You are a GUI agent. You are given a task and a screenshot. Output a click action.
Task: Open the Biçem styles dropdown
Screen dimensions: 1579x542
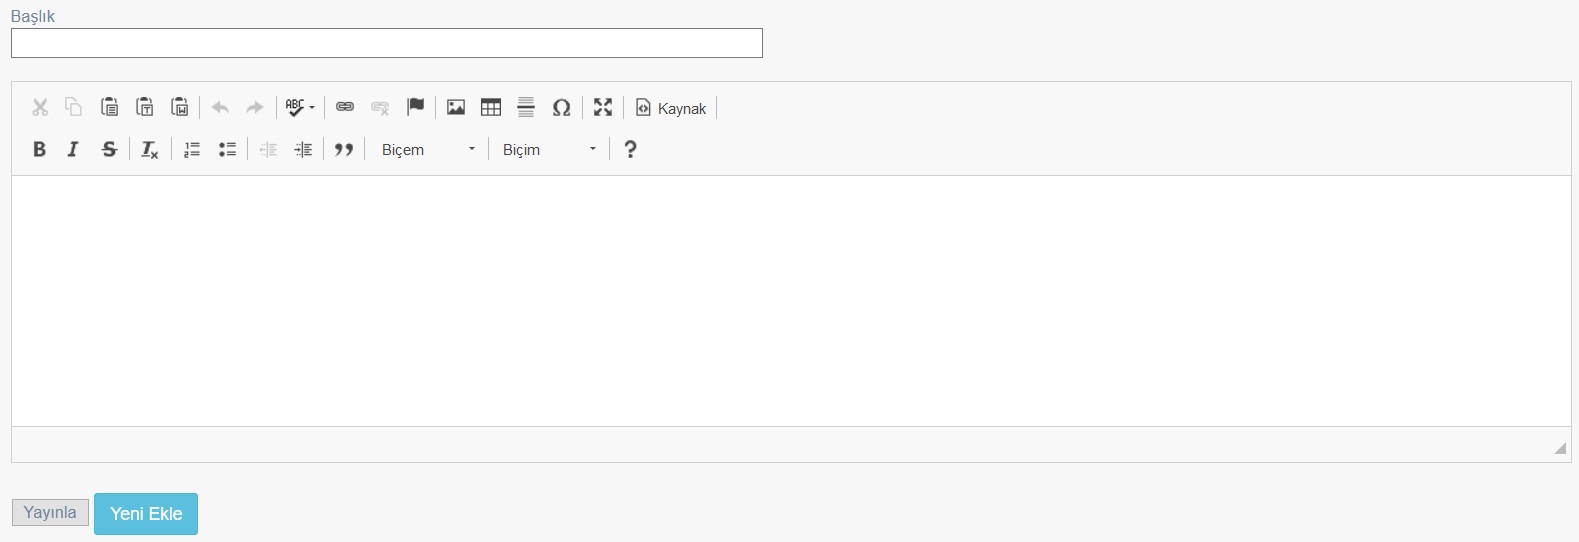click(428, 149)
